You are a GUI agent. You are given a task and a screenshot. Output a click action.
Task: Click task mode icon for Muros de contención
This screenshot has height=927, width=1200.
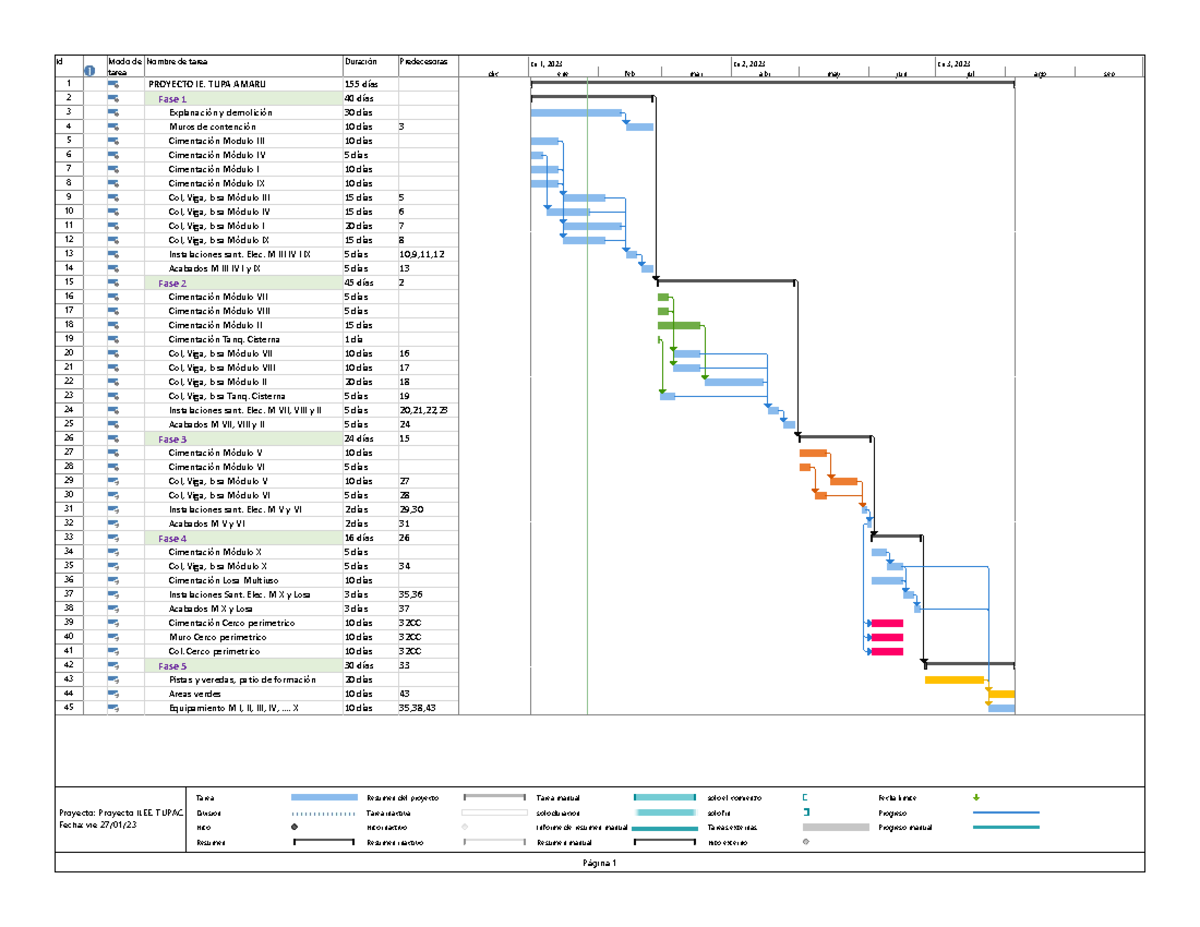click(x=113, y=127)
